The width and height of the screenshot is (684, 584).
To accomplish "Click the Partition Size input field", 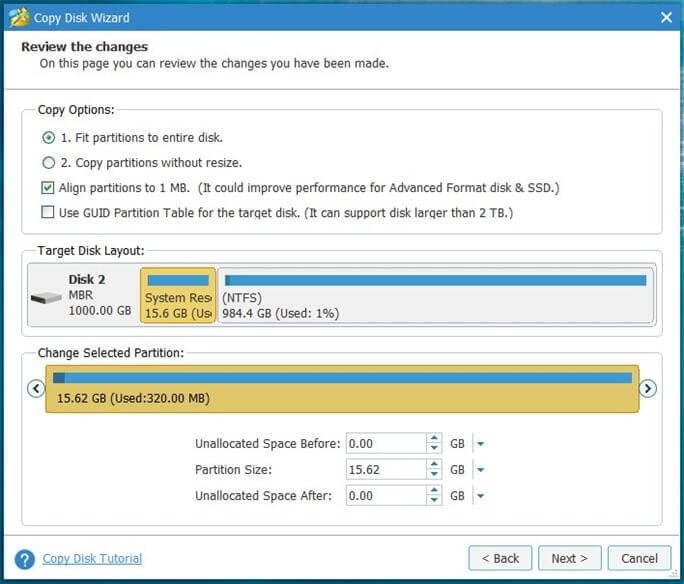I will (x=386, y=470).
